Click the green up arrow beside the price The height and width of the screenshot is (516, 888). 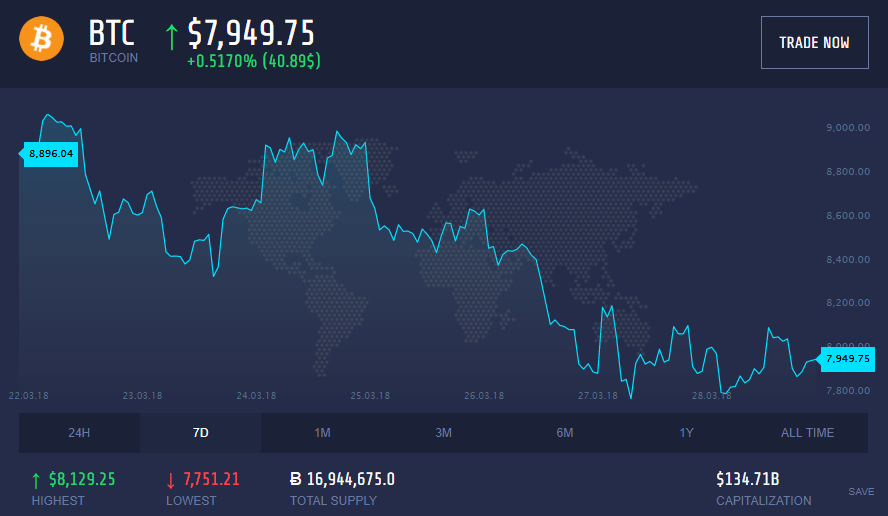pos(171,36)
